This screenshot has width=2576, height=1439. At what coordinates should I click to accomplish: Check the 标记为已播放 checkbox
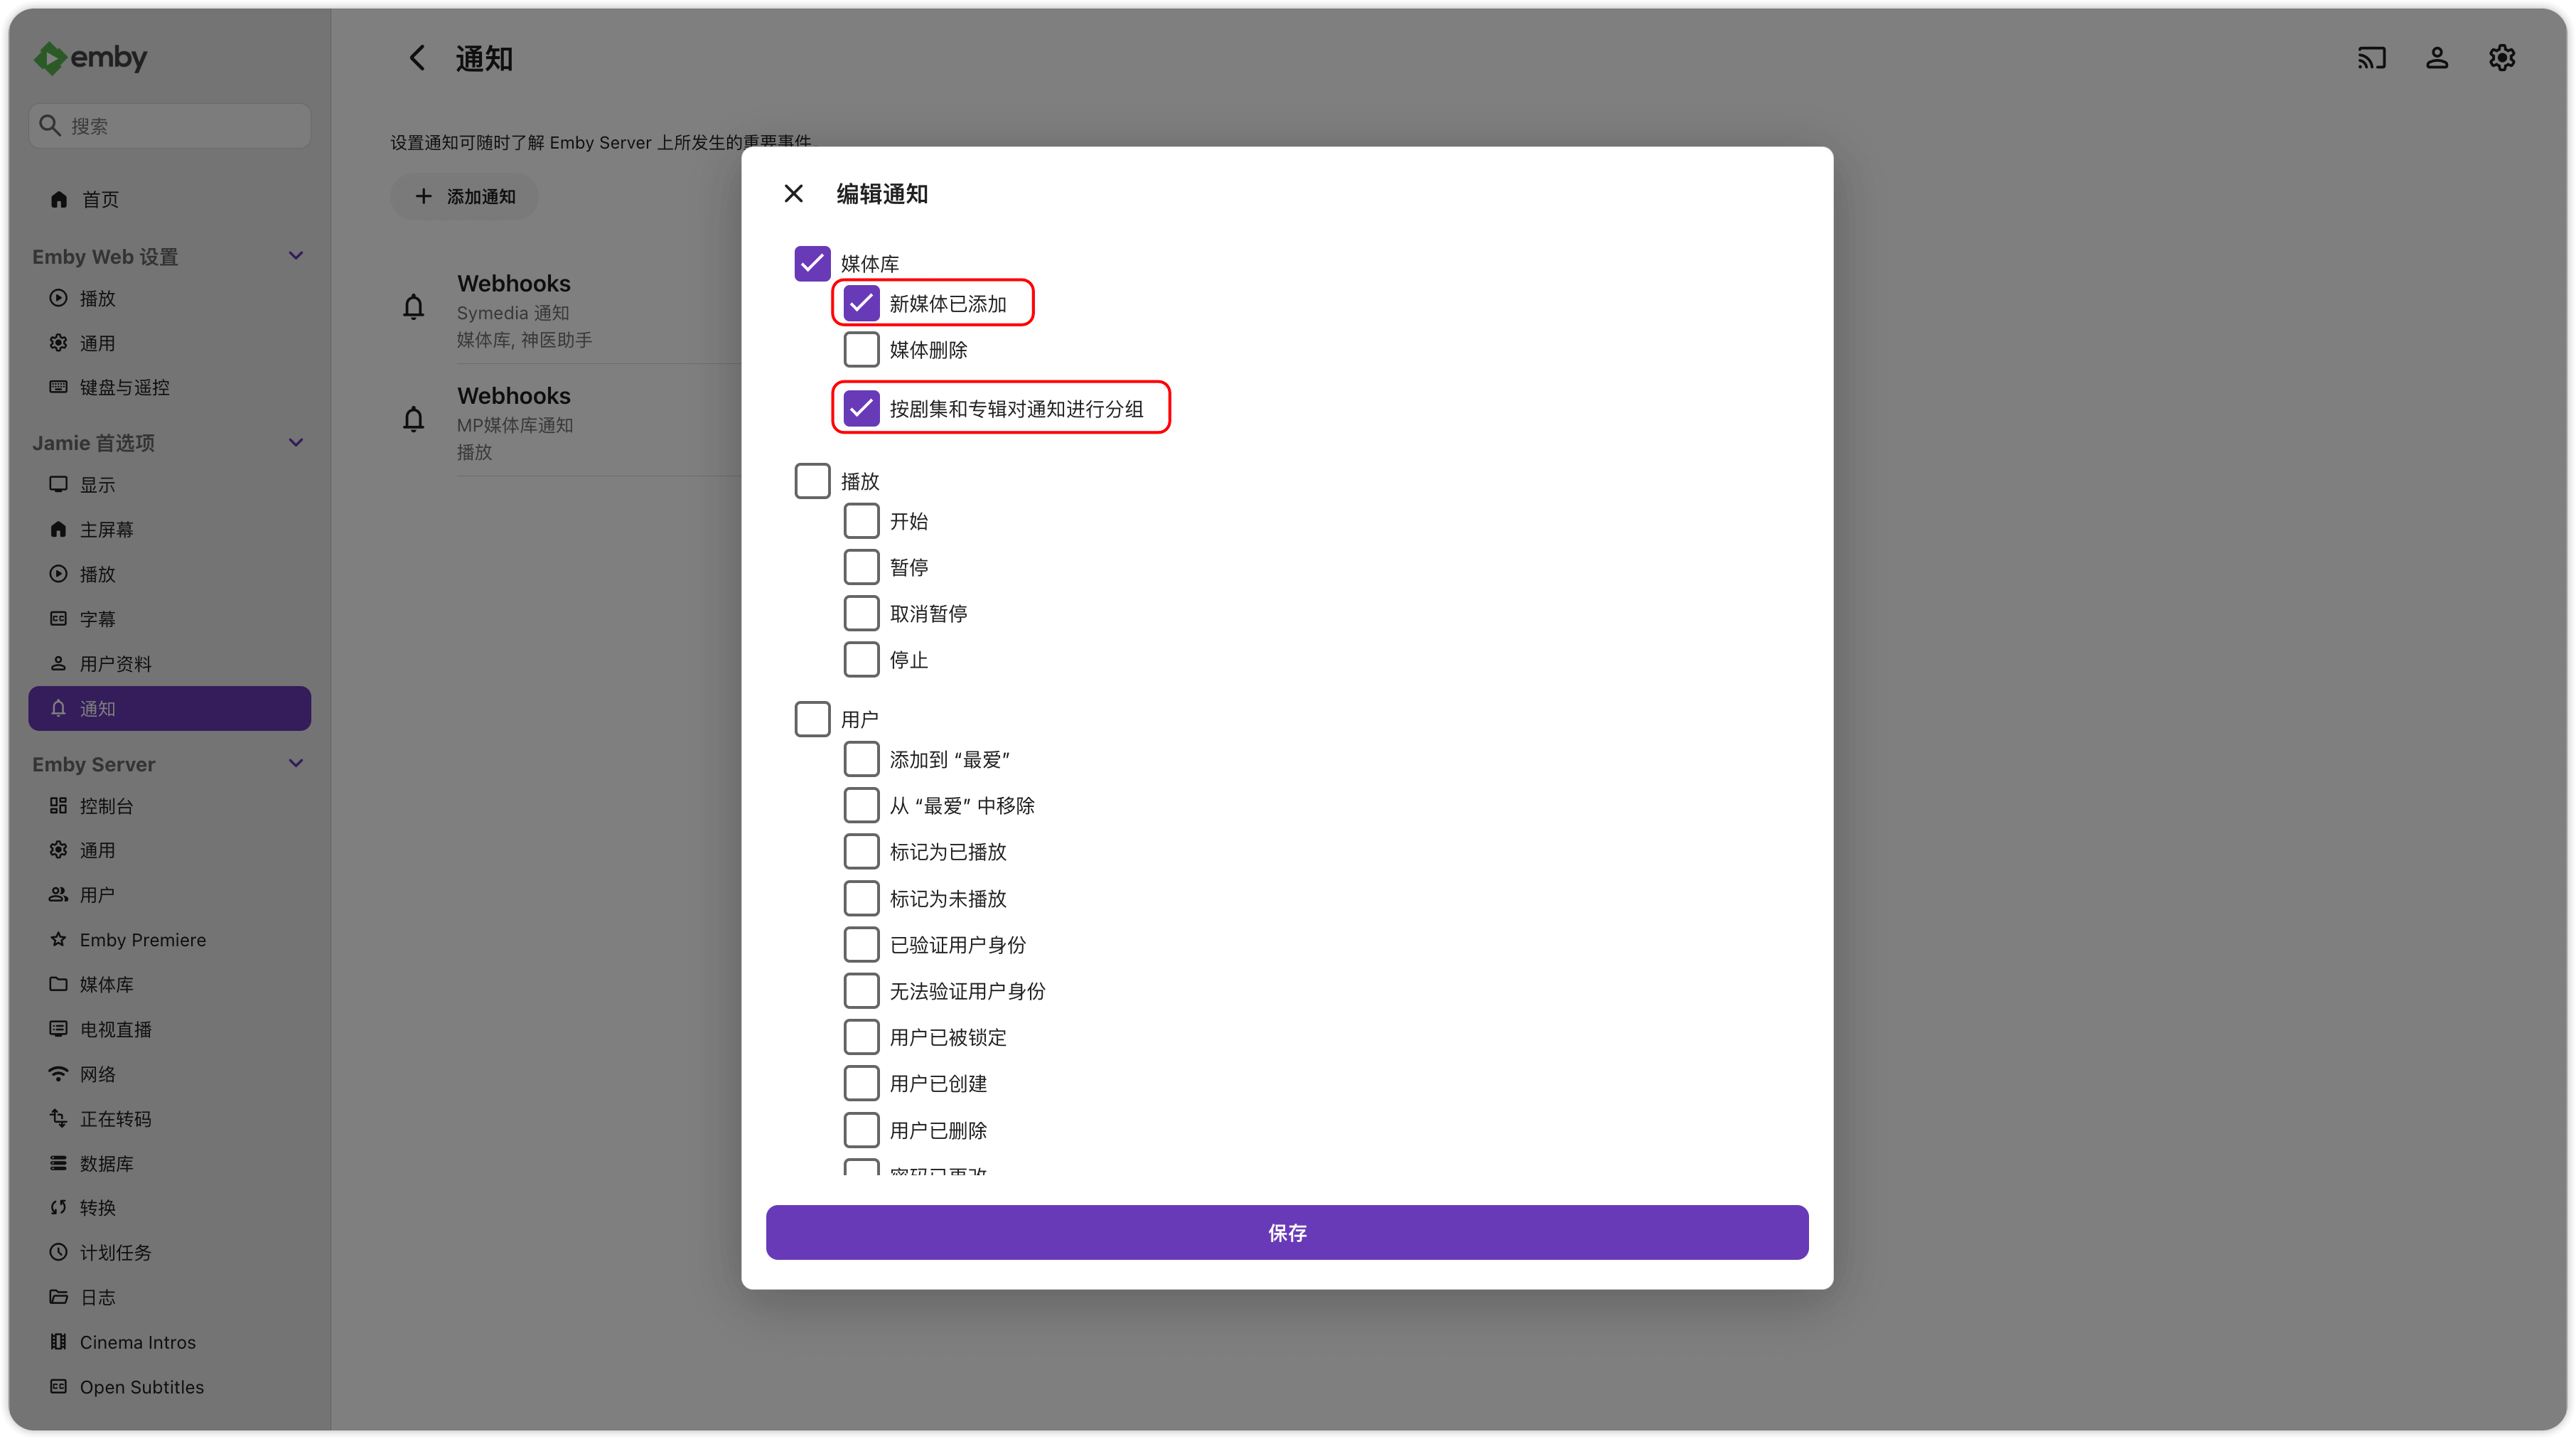(x=861, y=852)
